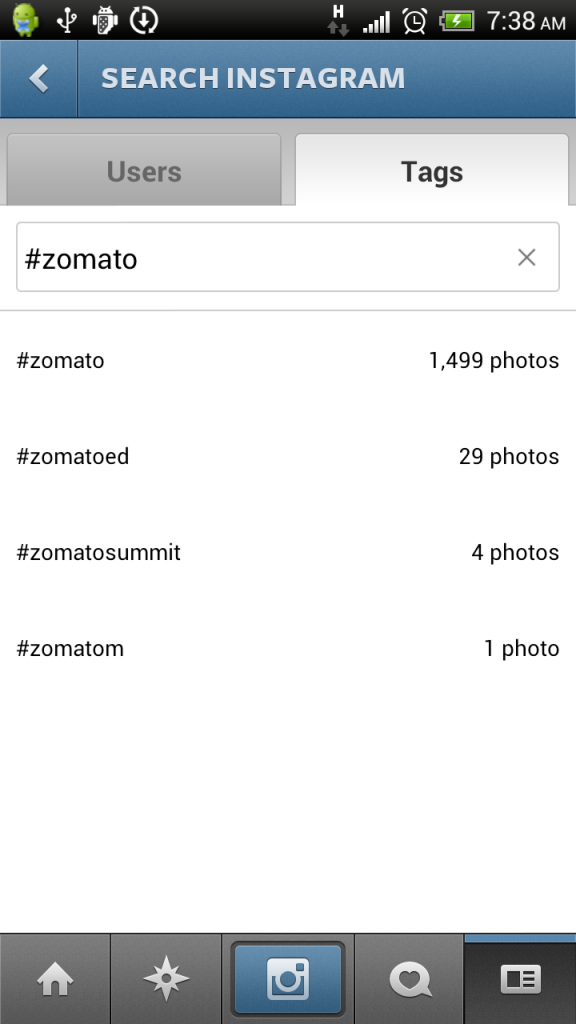The height and width of the screenshot is (1024, 576).
Task: Open the #zomato tag result
Action: (288, 360)
